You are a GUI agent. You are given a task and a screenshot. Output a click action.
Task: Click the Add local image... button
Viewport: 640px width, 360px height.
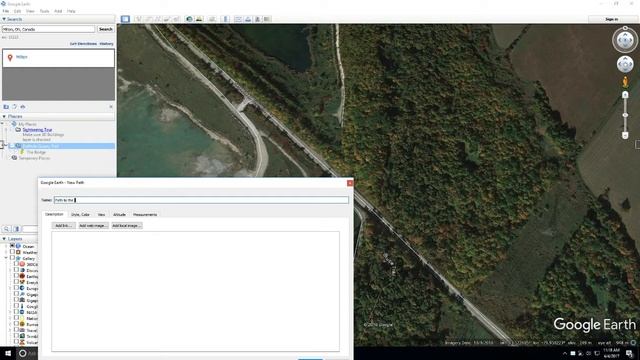click(127, 225)
